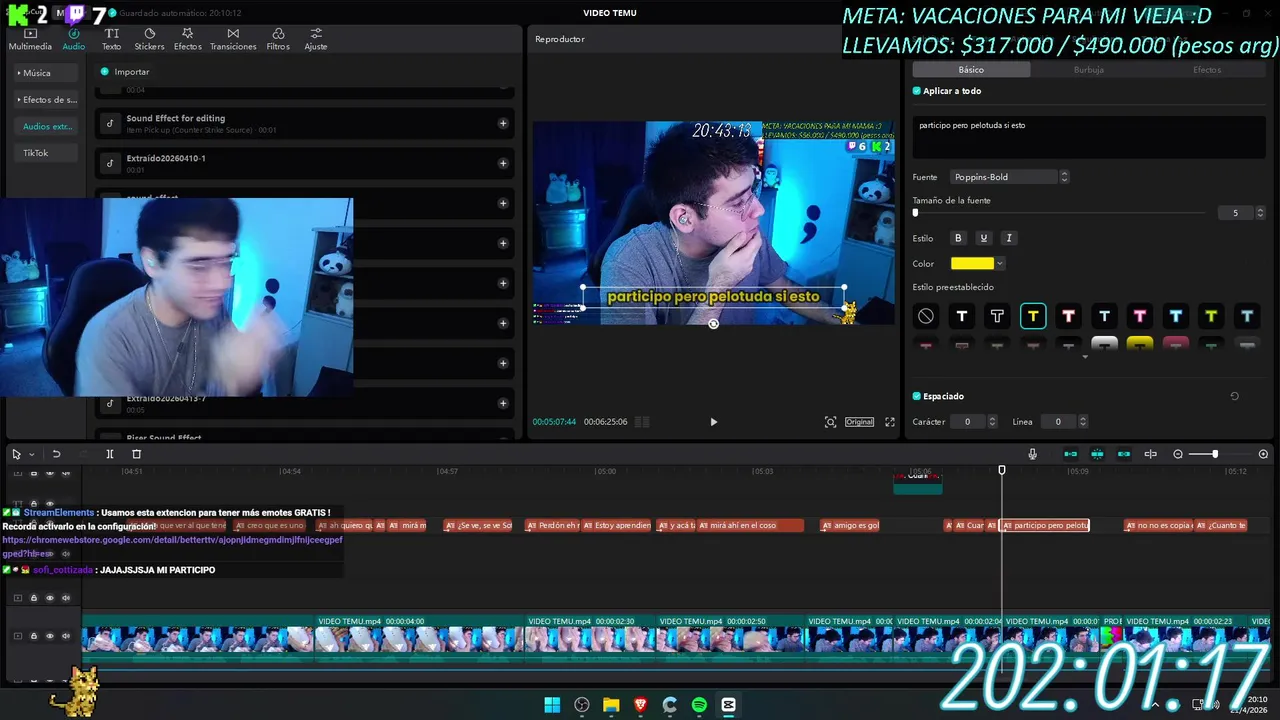Image resolution: width=1280 pixels, height=720 pixels.
Task: Mute the main video track
Action: (x=66, y=636)
